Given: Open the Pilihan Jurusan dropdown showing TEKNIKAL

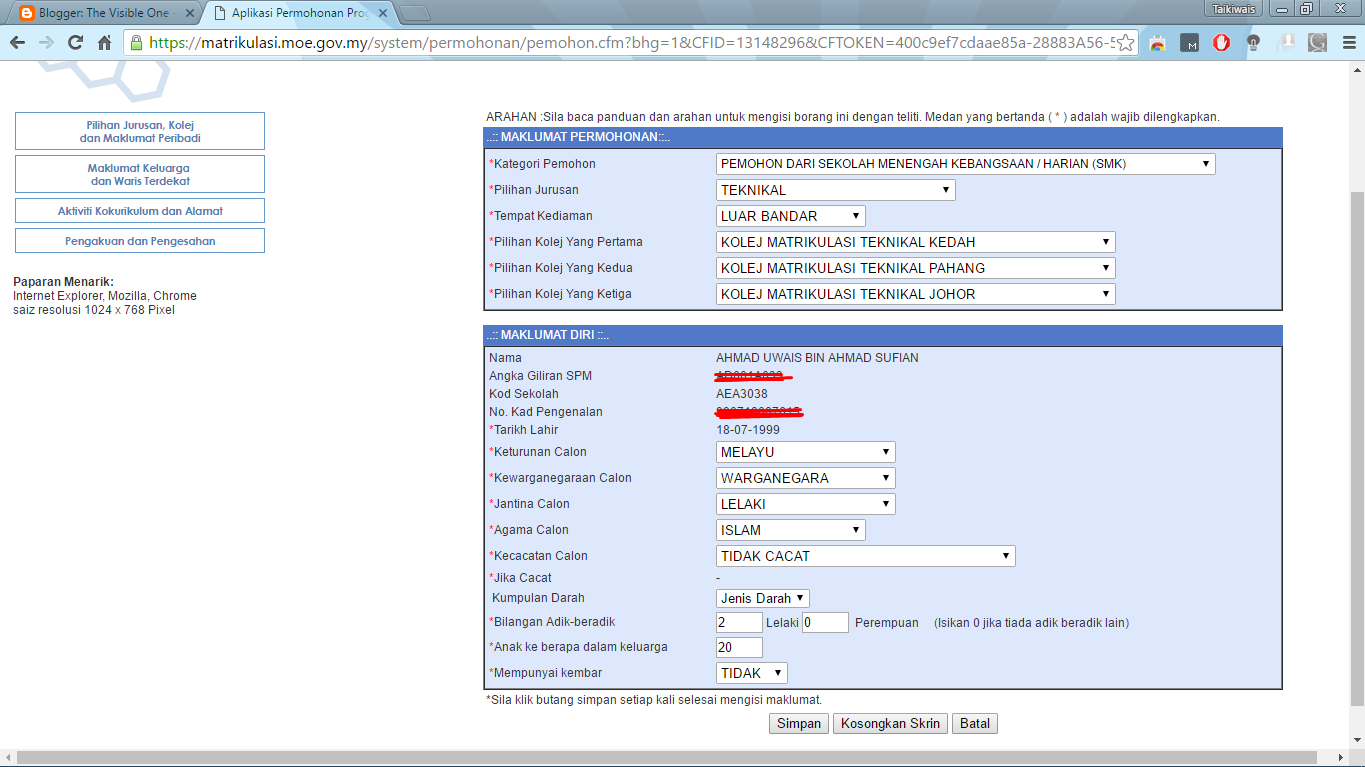Looking at the screenshot, I should coord(835,190).
